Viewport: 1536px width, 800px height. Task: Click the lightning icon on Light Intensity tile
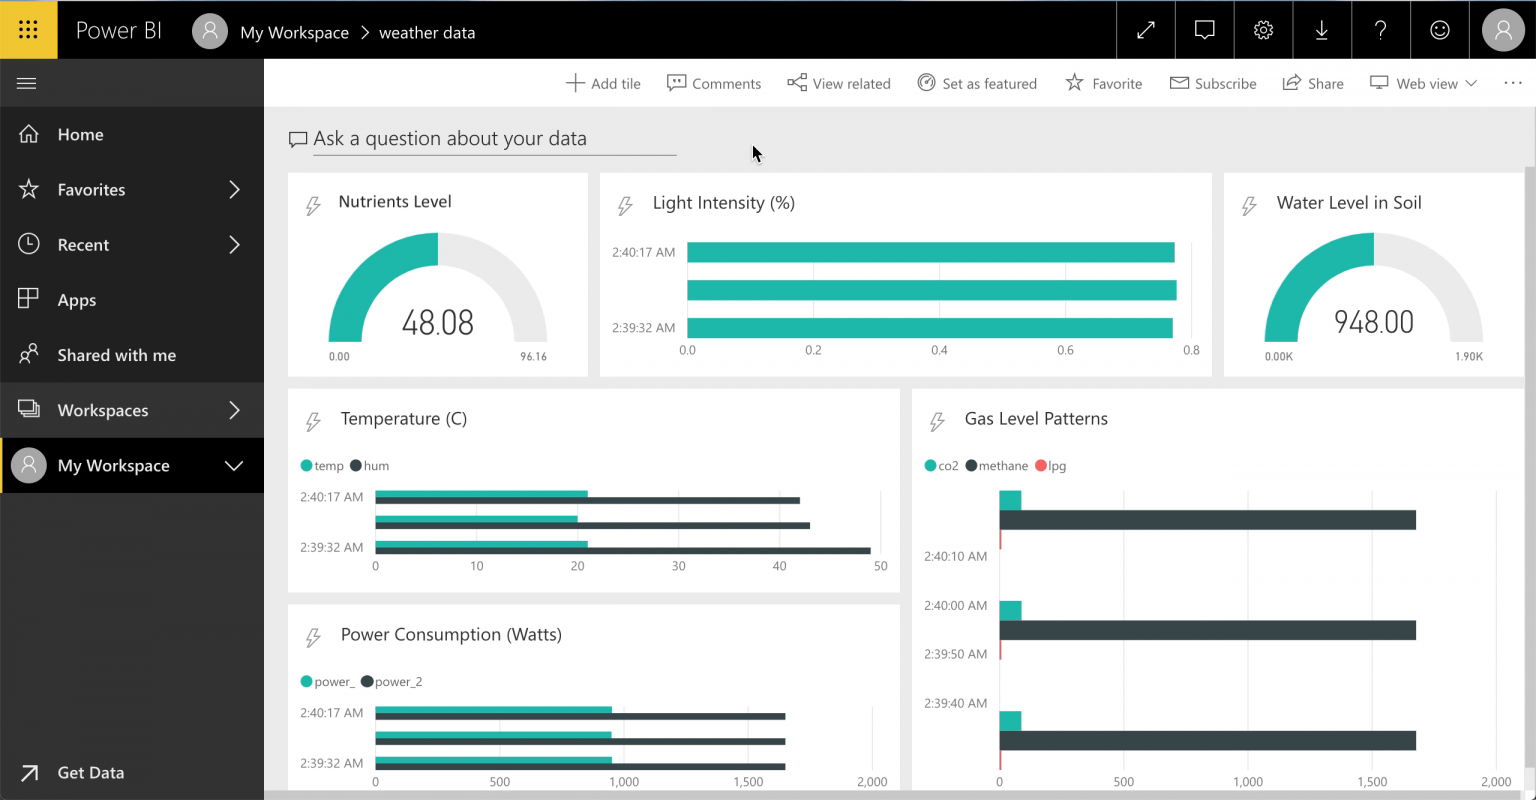625,206
